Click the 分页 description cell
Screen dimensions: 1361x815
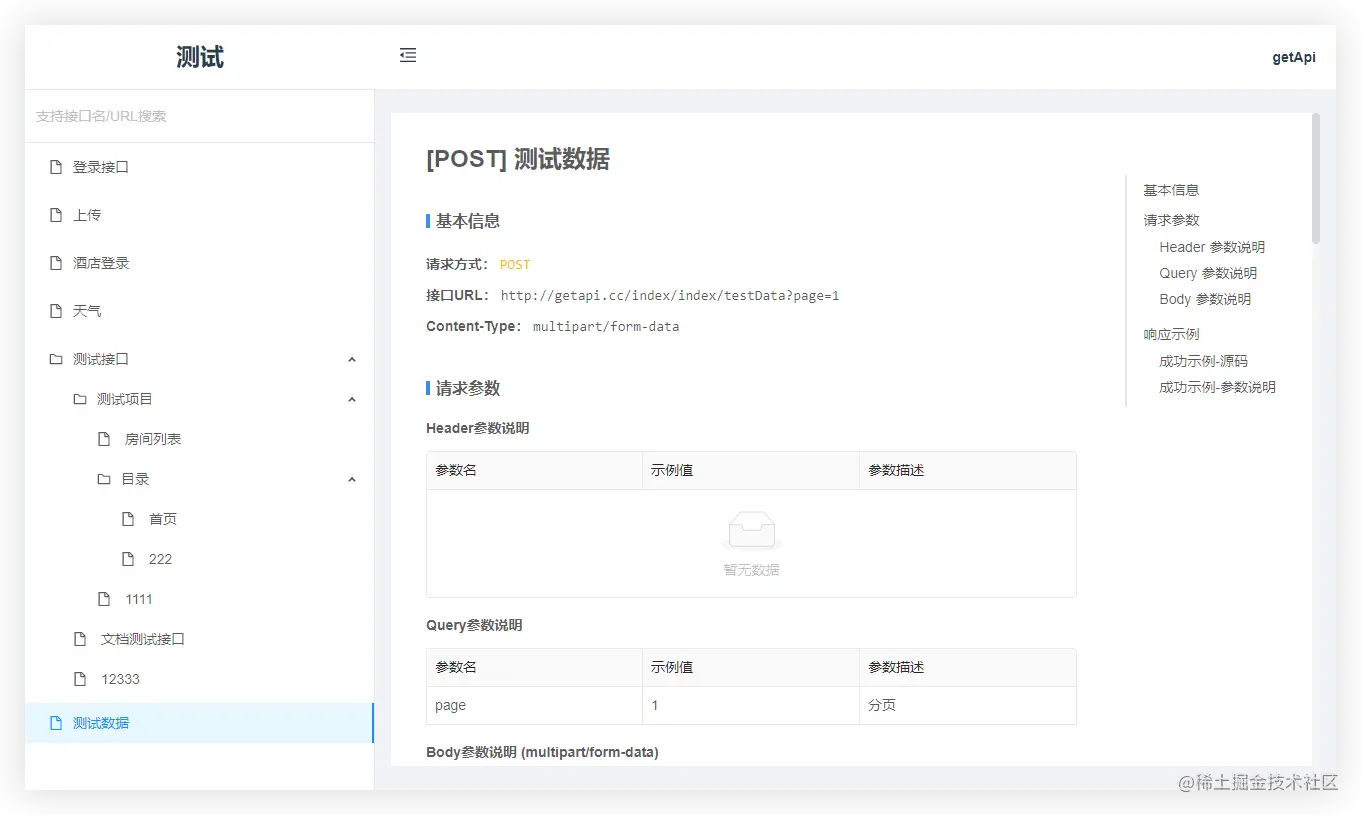coord(968,705)
